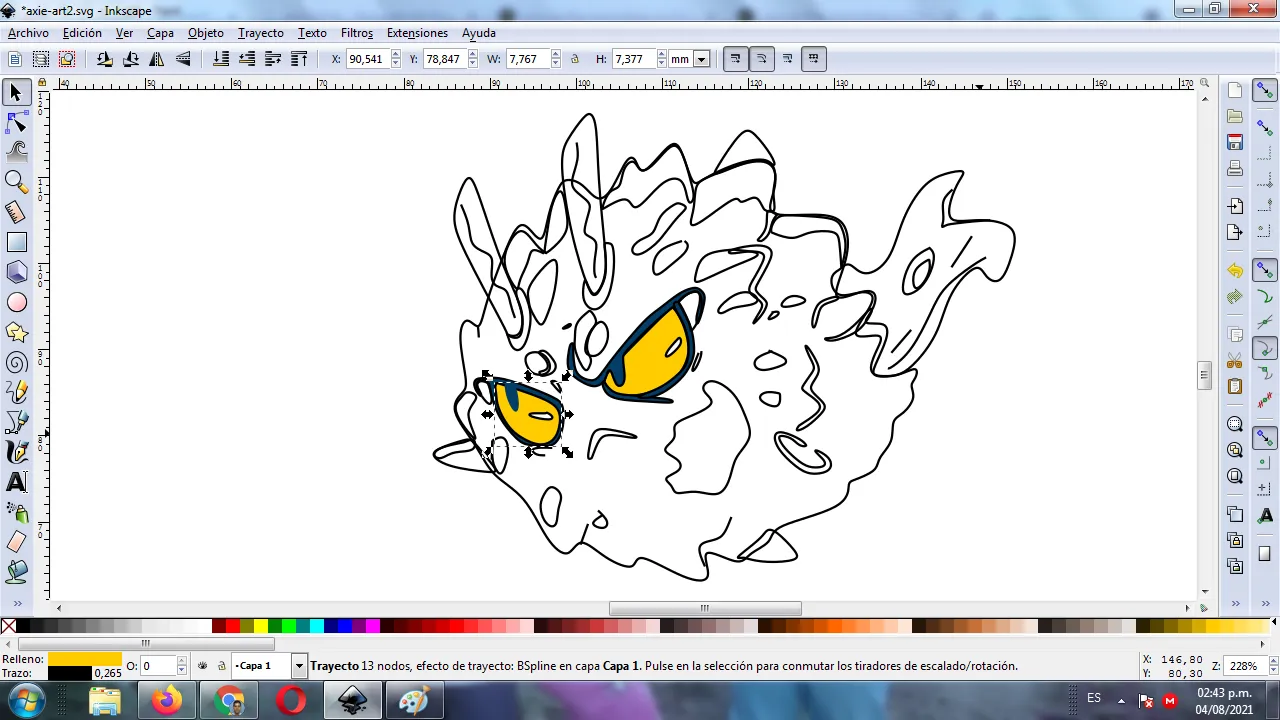Open the Extensiones menu
1280x720 pixels.
417,33
